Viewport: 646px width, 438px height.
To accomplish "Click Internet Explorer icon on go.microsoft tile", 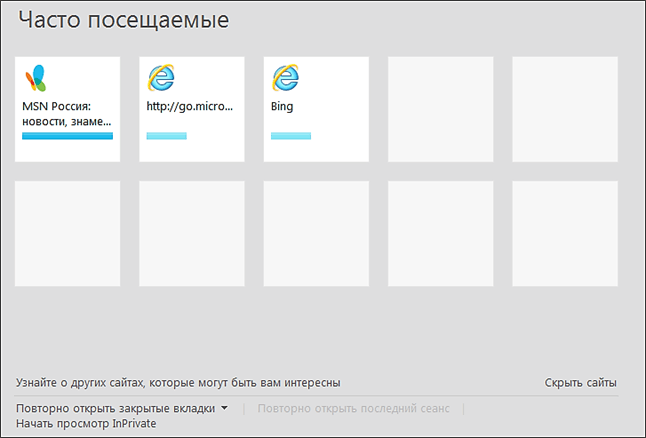I will click(160, 78).
